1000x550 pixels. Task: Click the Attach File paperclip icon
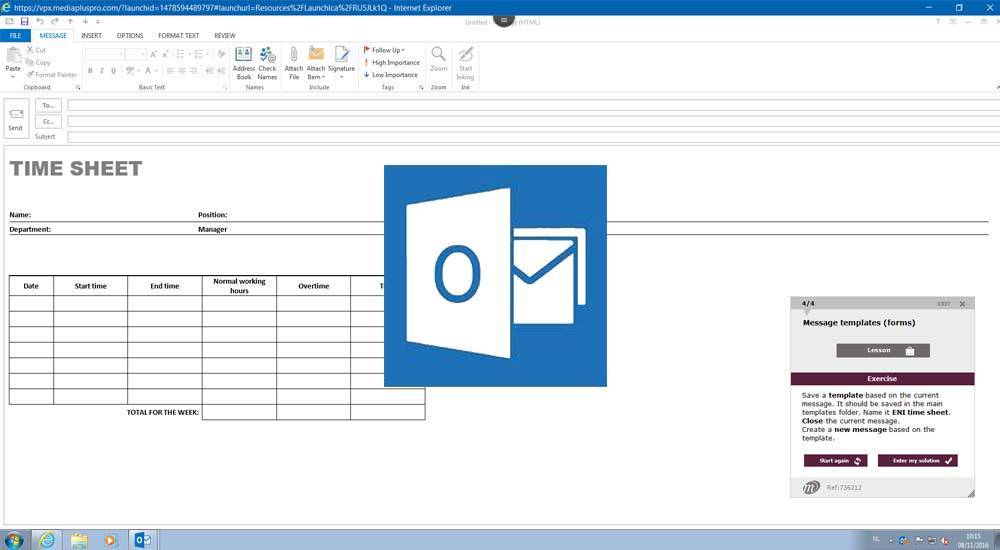(294, 61)
